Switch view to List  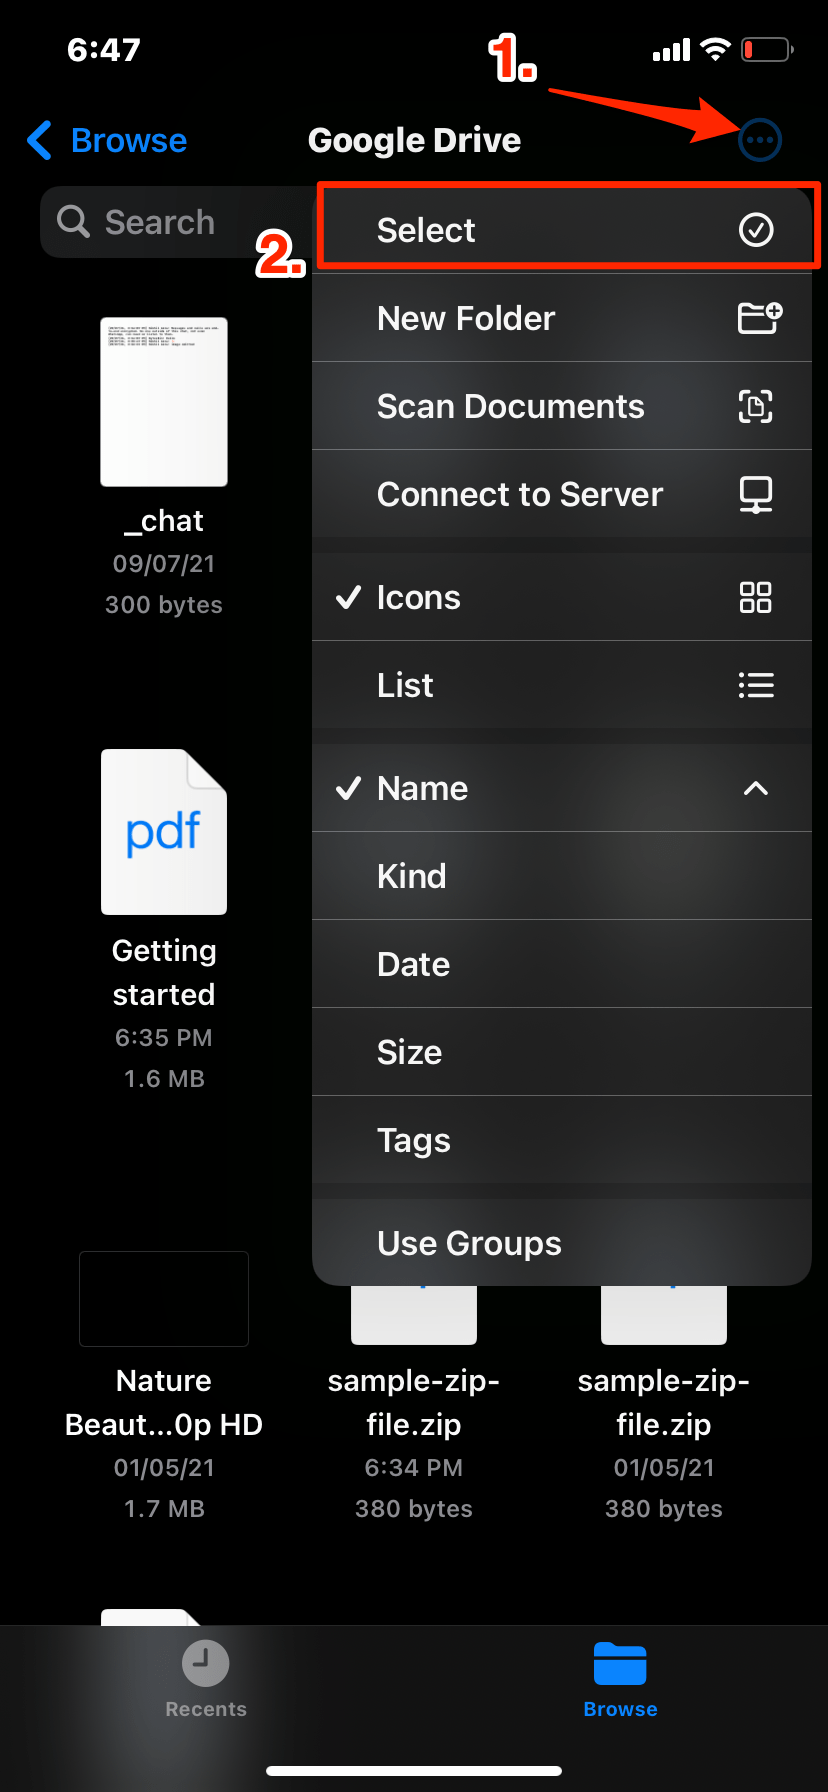[x=562, y=686]
